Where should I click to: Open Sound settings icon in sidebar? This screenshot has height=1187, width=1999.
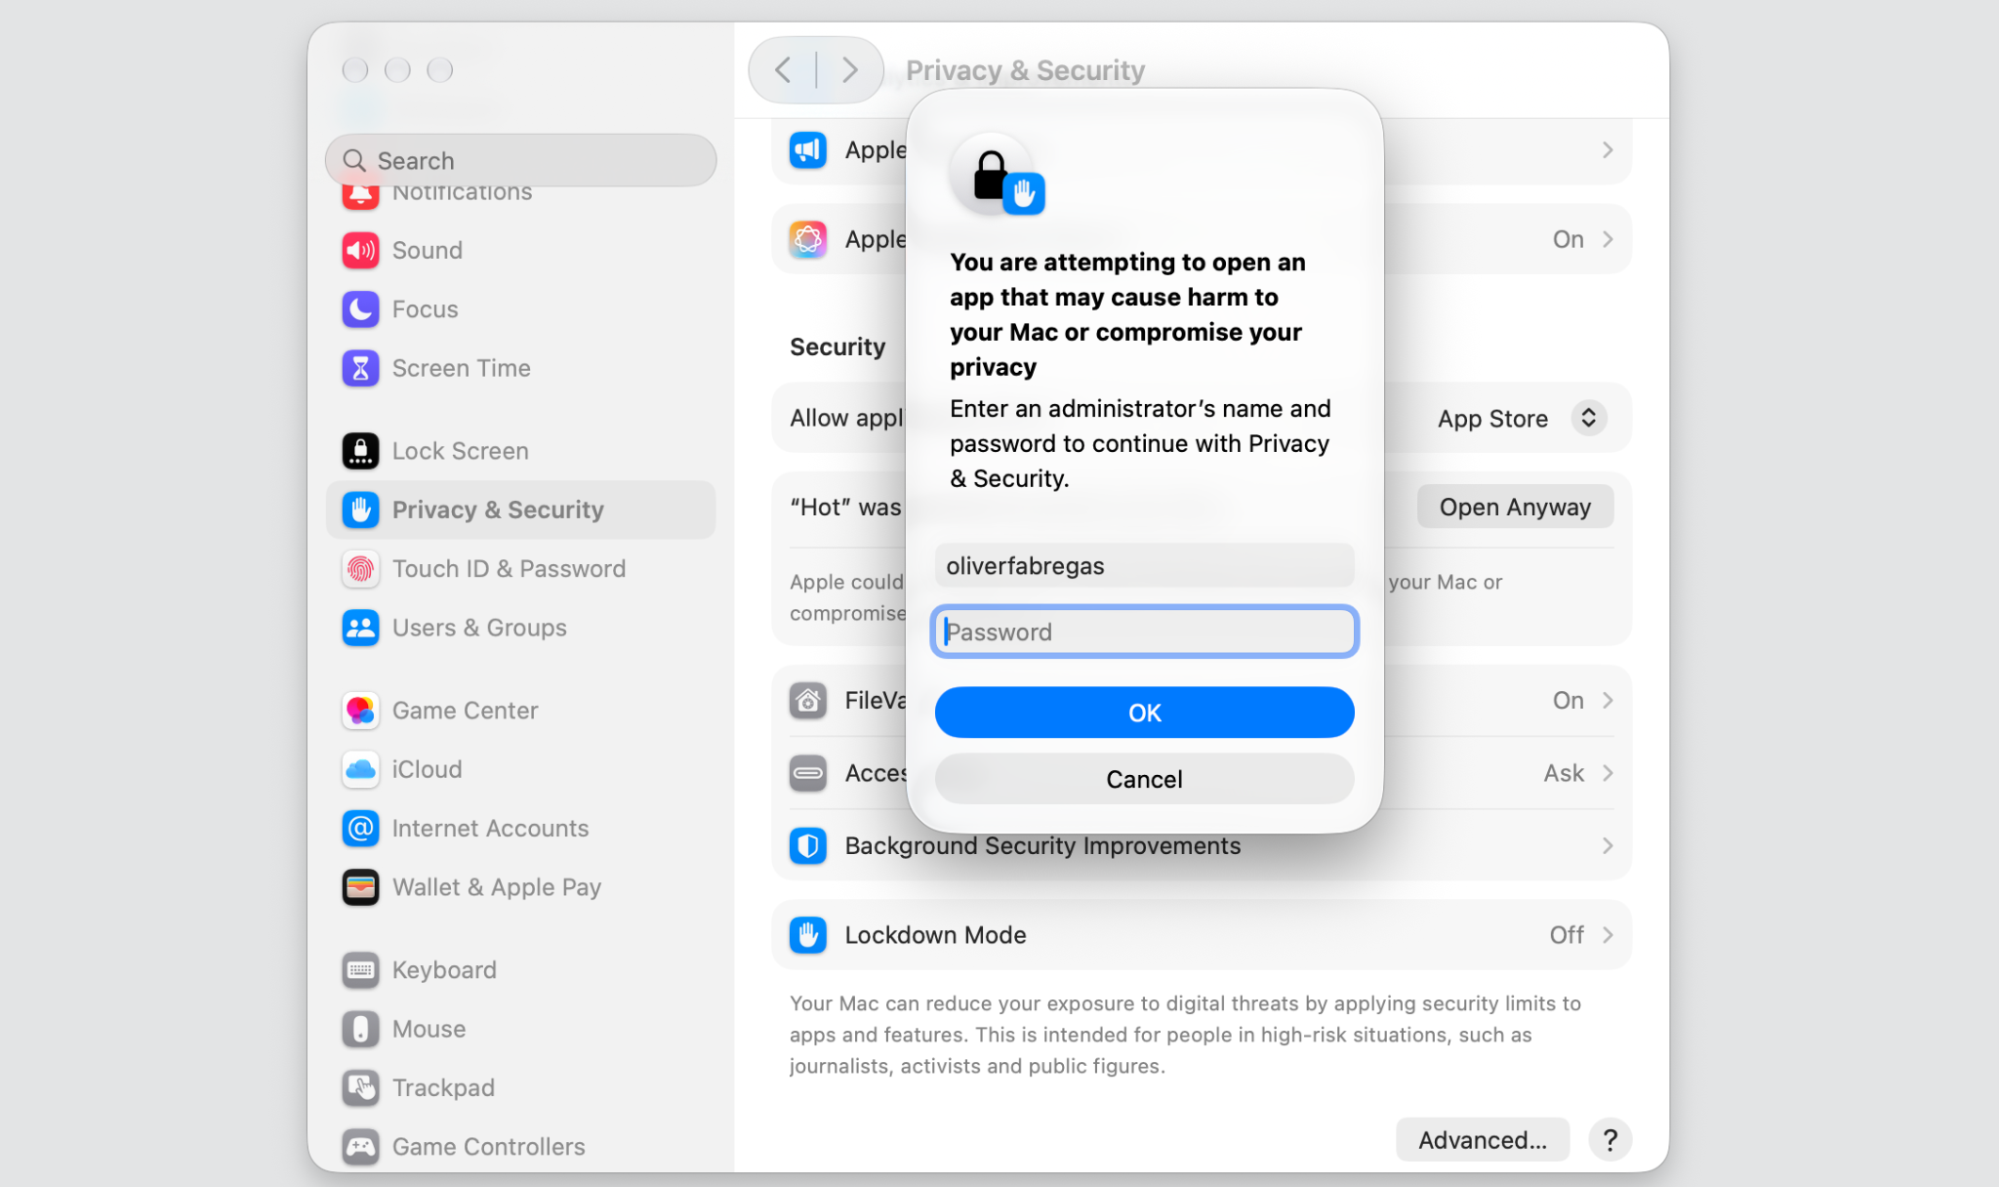pyautogui.click(x=360, y=250)
